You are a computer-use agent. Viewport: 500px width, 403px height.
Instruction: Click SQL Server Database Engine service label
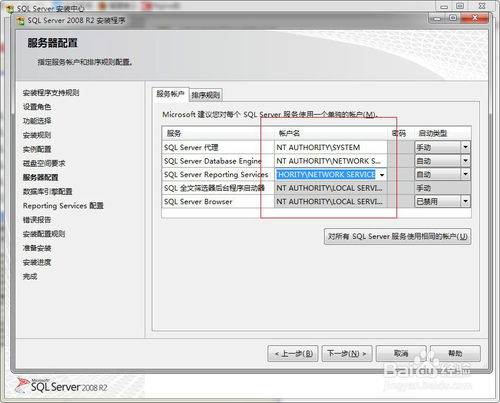[213, 161]
